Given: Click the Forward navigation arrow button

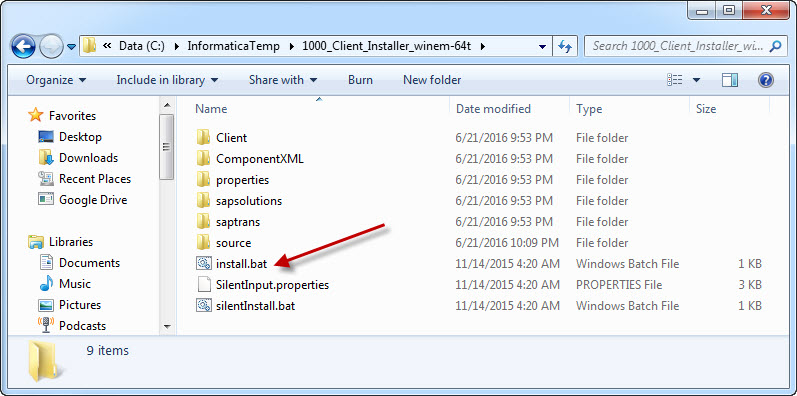Looking at the screenshot, I should point(51,46).
